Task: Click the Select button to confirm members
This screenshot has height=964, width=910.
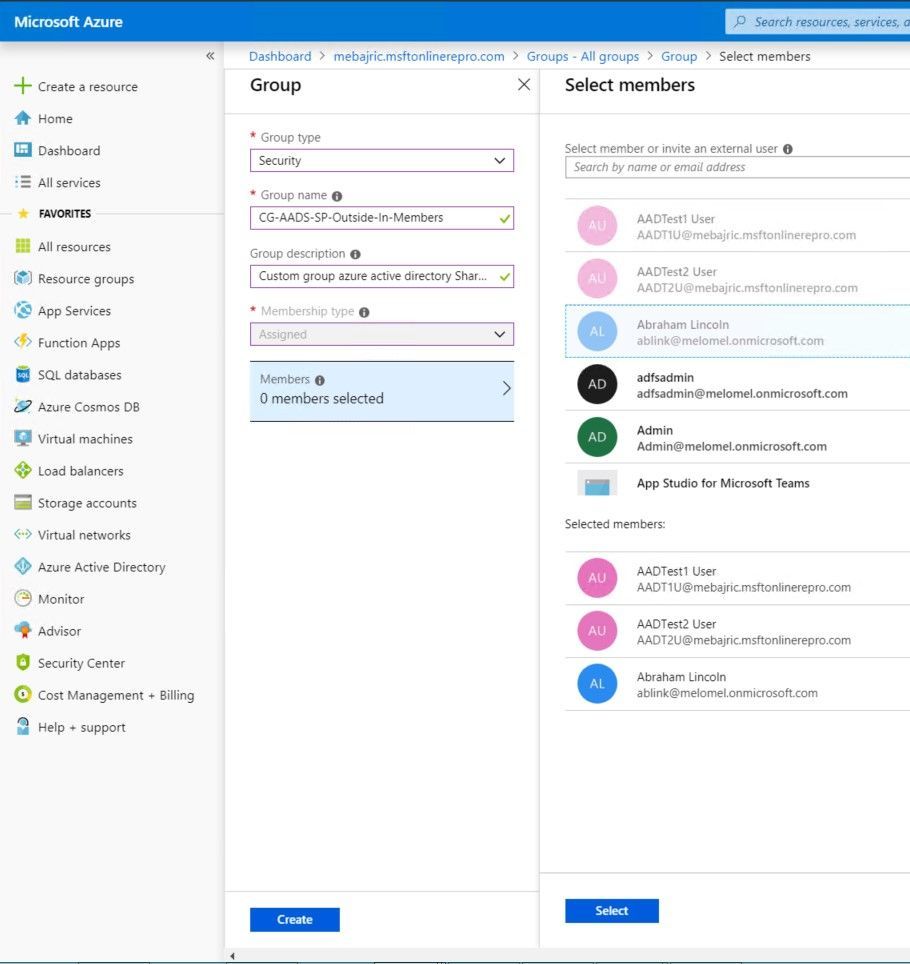Action: [611, 910]
